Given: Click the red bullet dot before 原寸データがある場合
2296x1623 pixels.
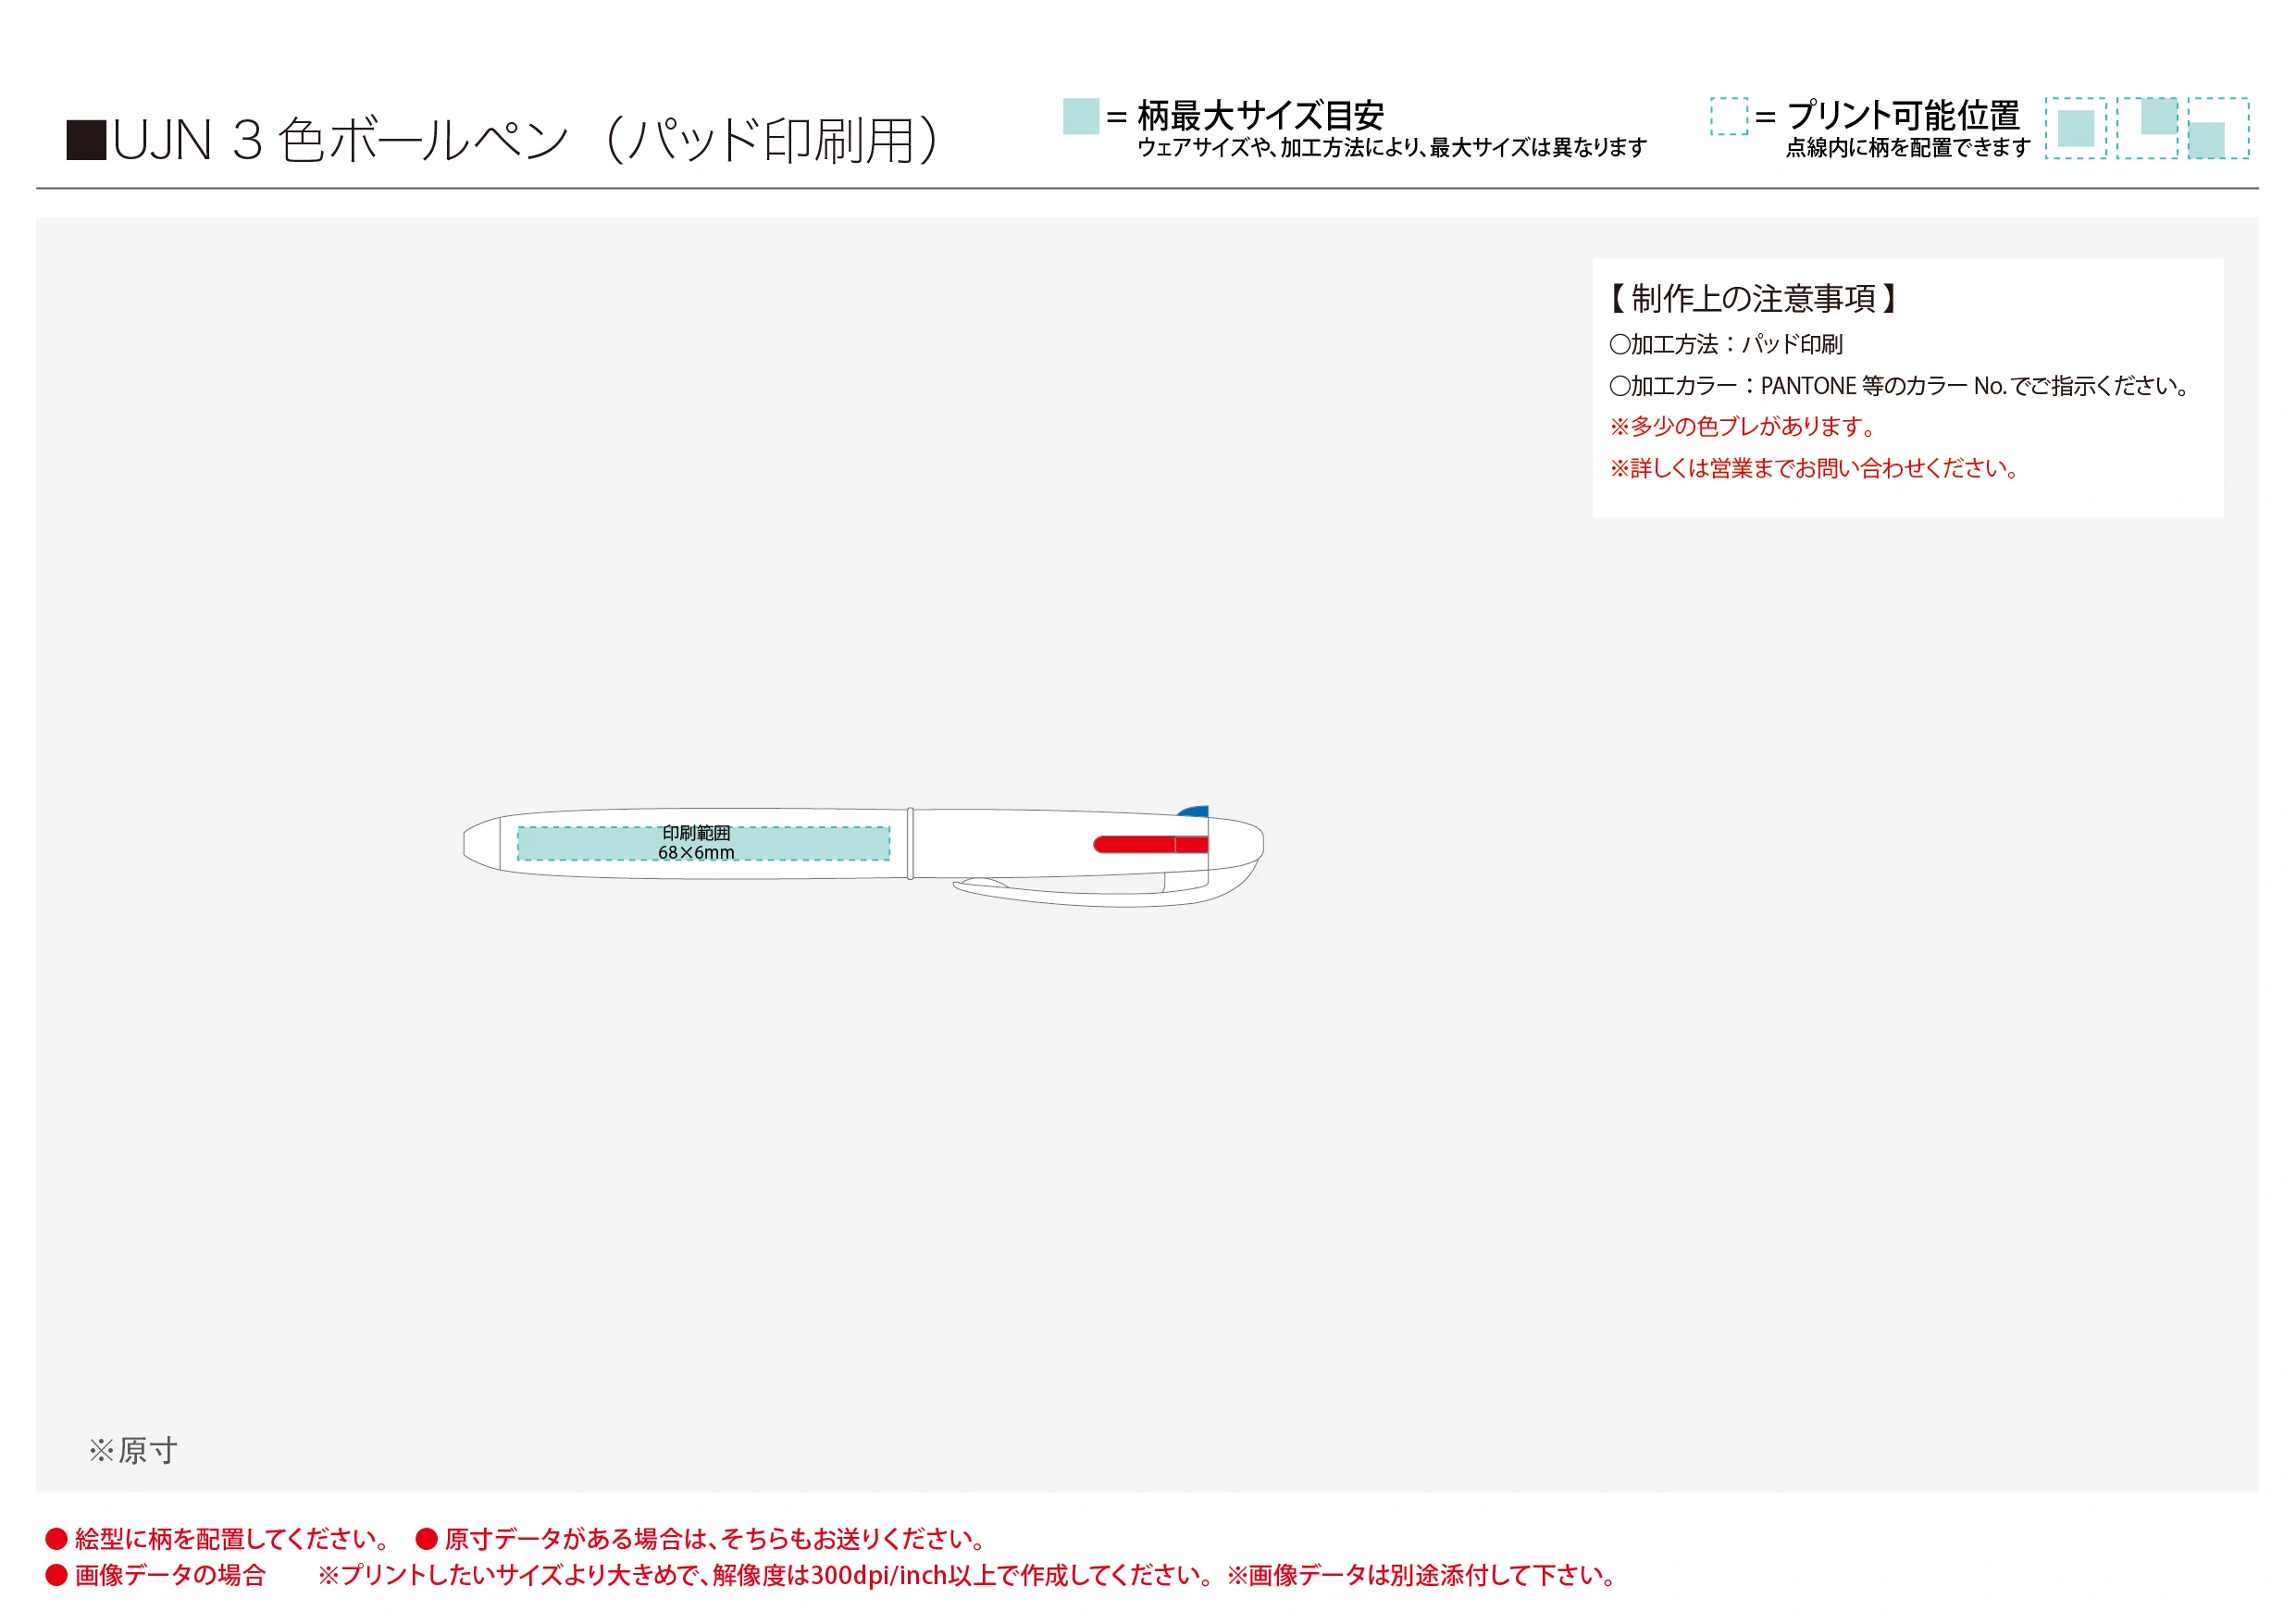Looking at the screenshot, I should coord(427,1539).
